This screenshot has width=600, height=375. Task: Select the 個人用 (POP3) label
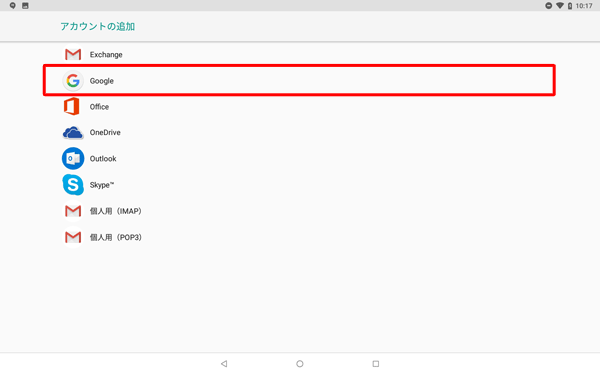(116, 237)
